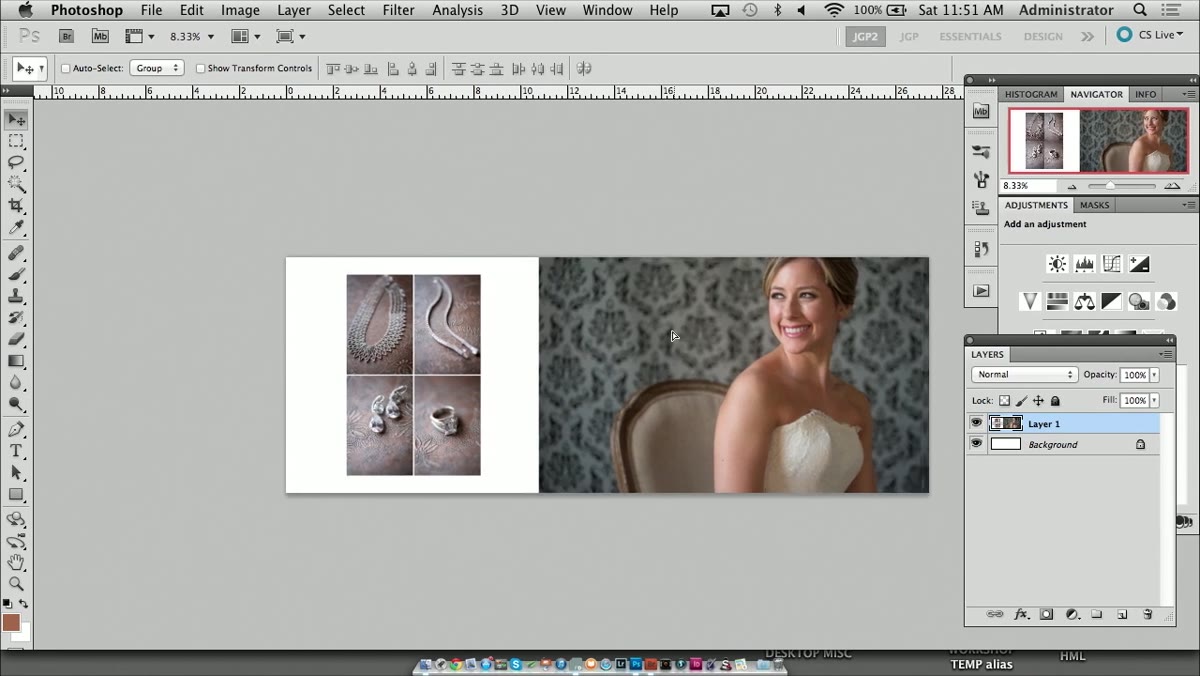The height and width of the screenshot is (676, 1200).
Task: Select the JGP workspace
Action: [908, 36]
